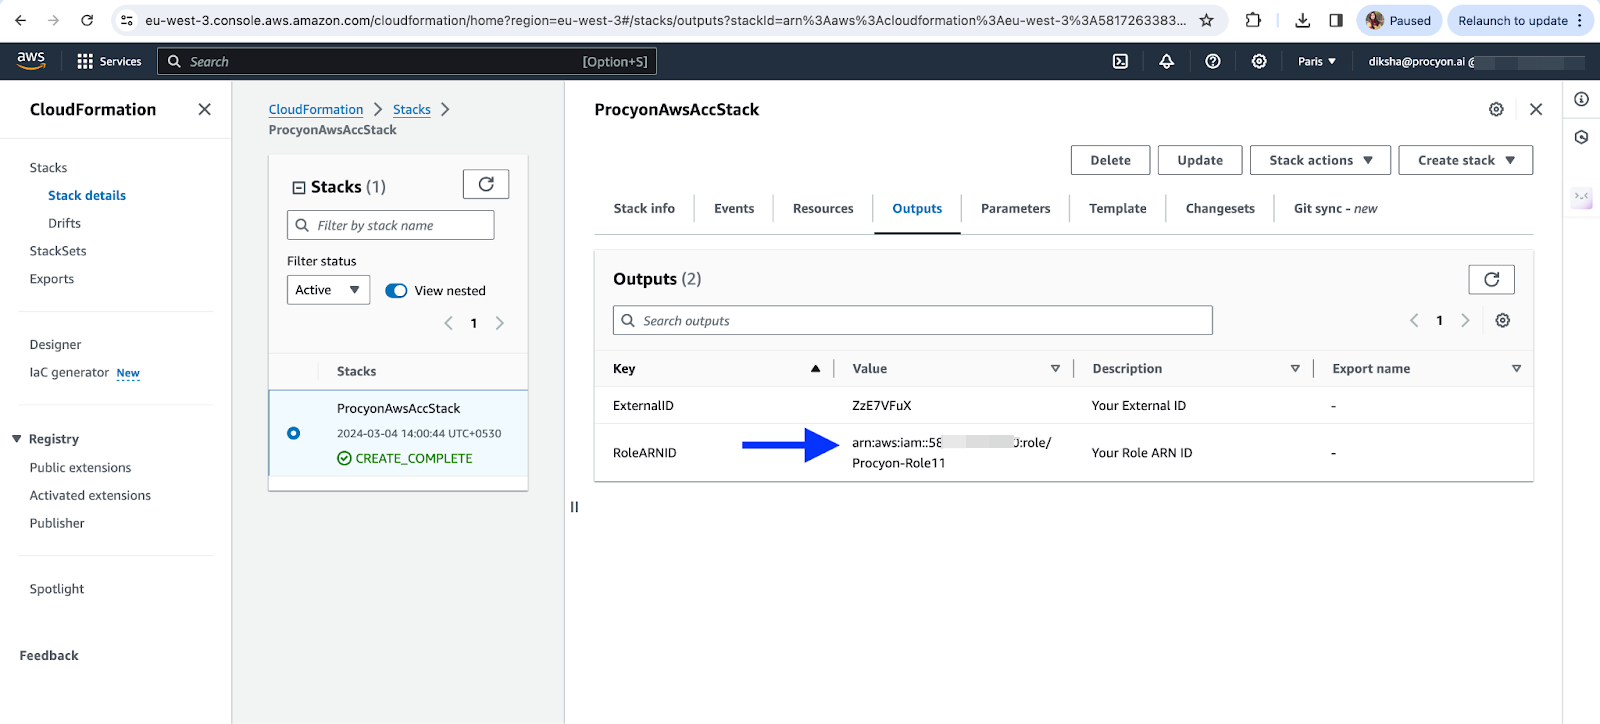Refresh the Outputs table
This screenshot has width=1600, height=724.
coord(1491,280)
